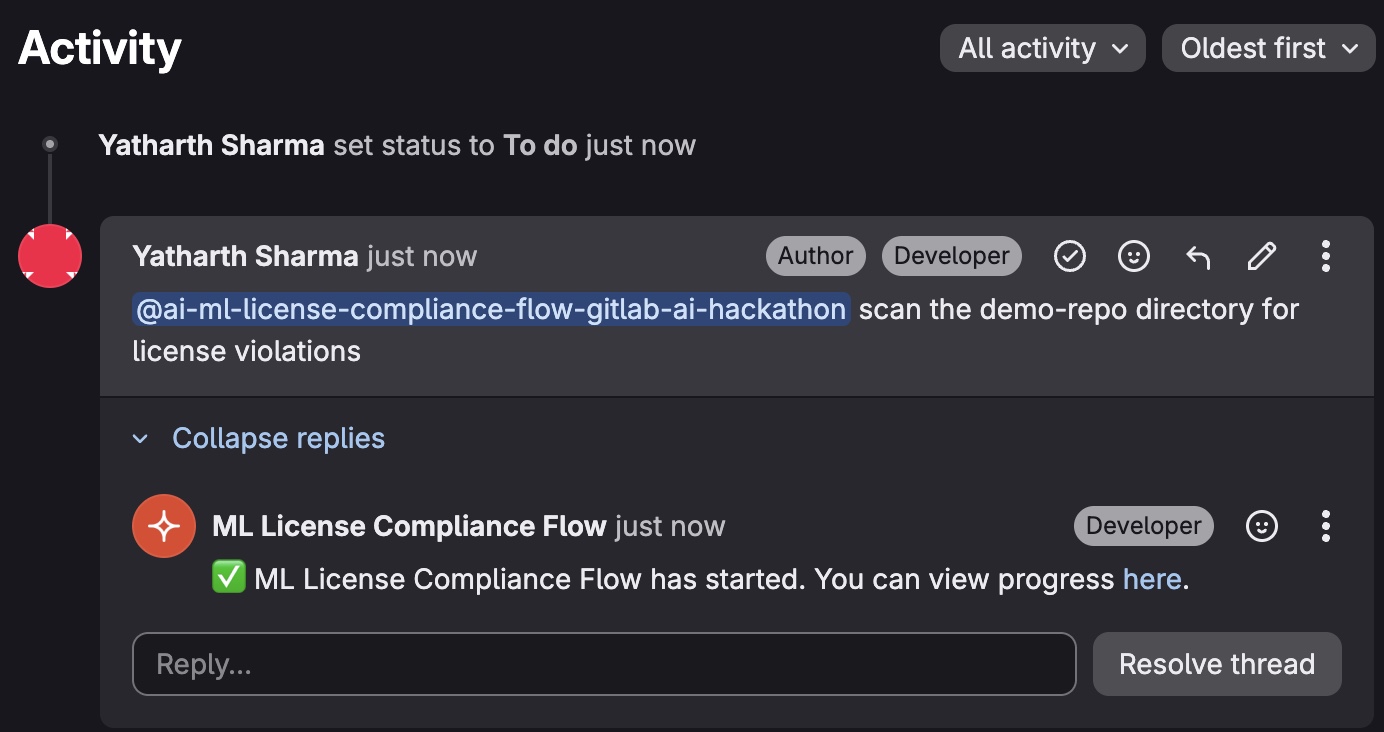Screen dimensions: 1384x732
Task: Open the Oldest first sort dropdown
Action: tap(1267, 47)
